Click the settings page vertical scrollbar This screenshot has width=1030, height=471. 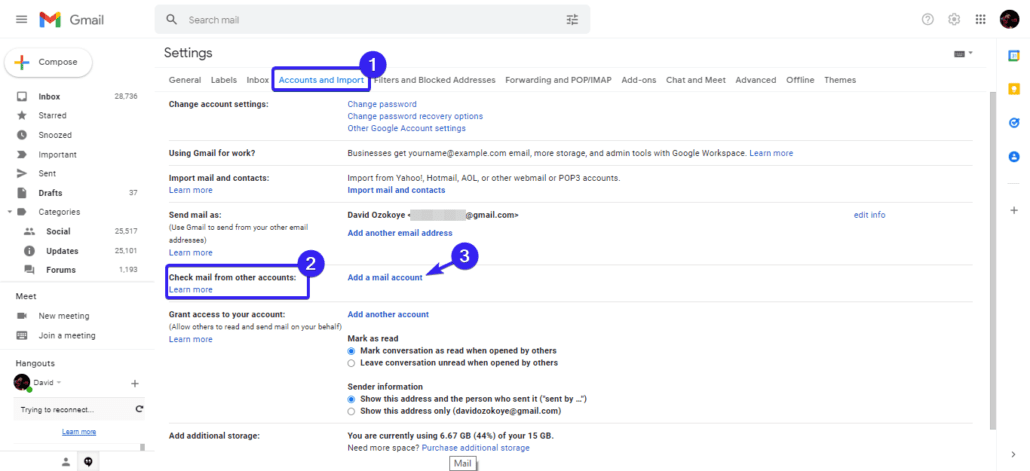(993, 259)
